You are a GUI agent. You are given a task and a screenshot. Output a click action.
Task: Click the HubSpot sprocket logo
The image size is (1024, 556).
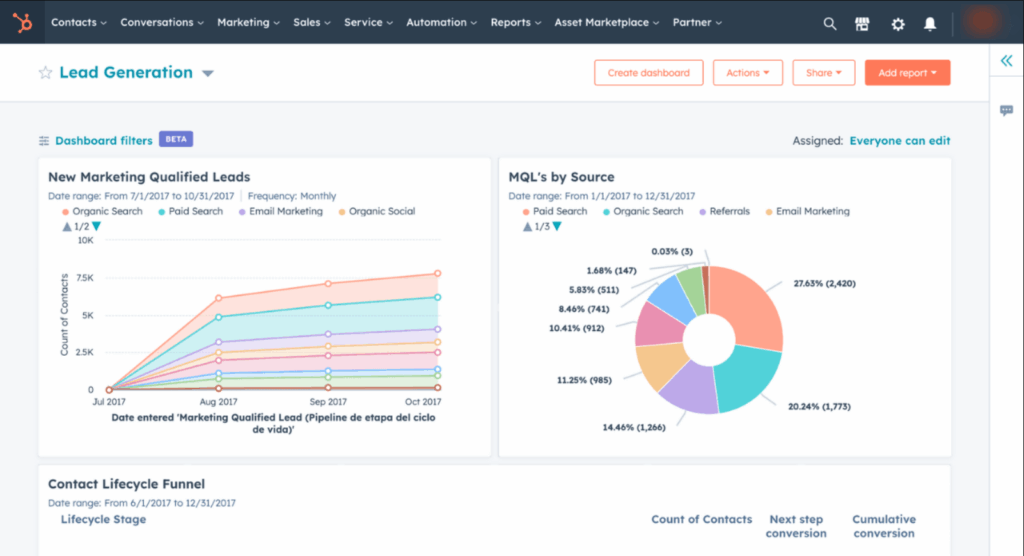pos(21,22)
